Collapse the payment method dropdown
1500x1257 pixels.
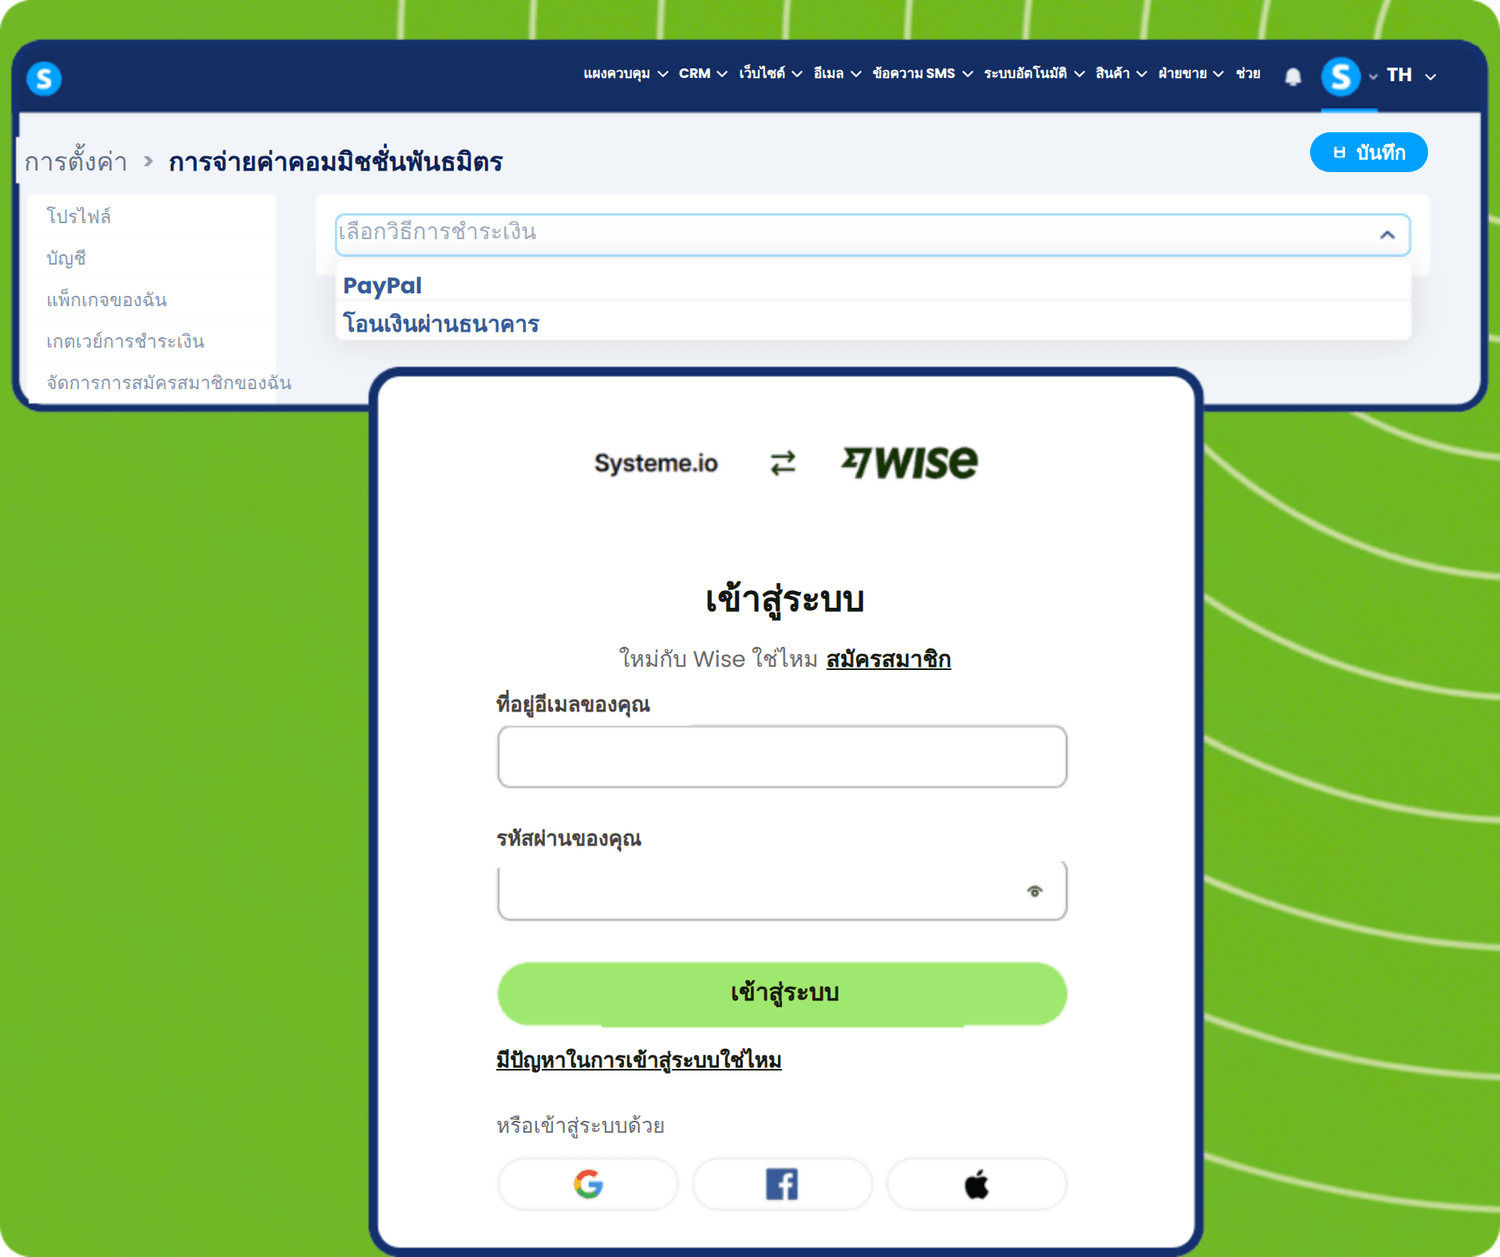click(1387, 235)
